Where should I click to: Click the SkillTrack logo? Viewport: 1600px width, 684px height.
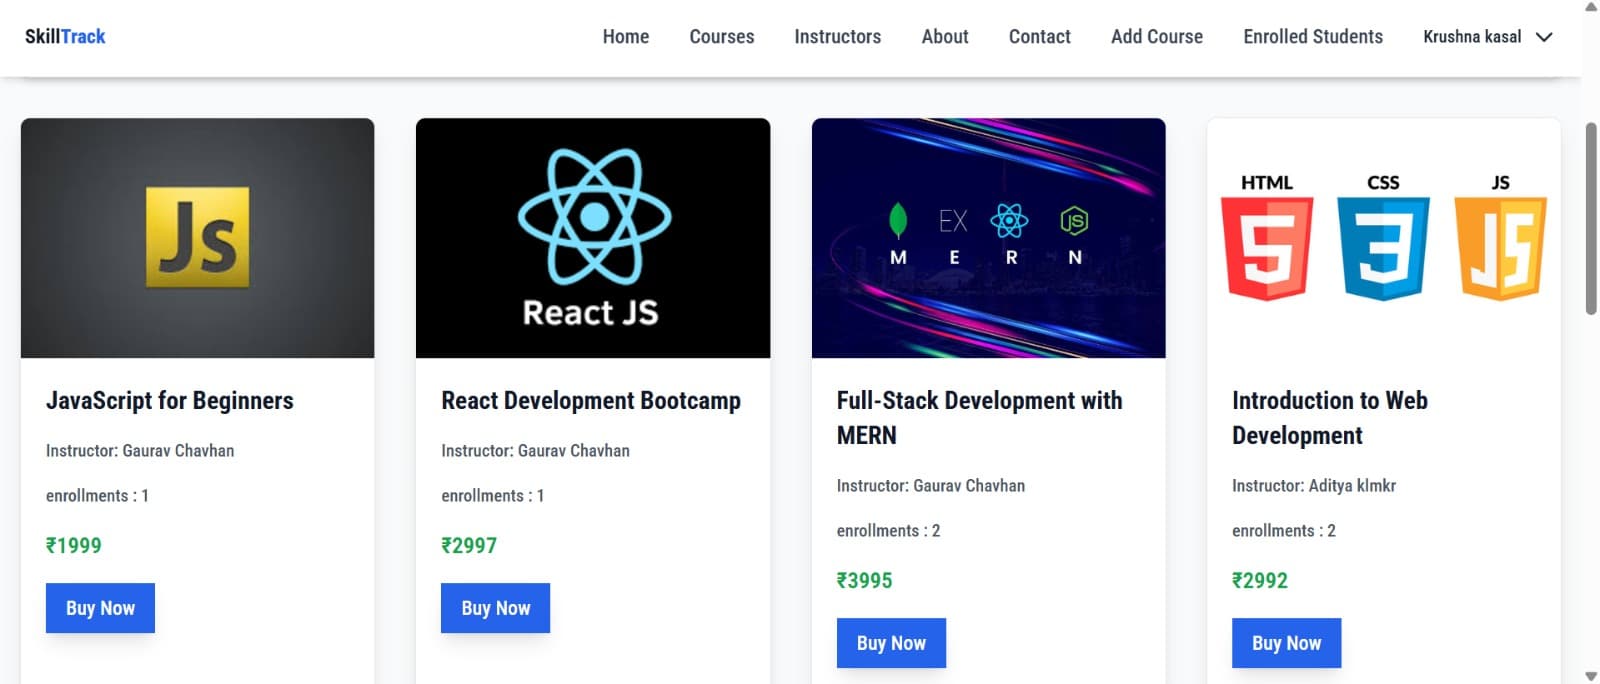65,37
